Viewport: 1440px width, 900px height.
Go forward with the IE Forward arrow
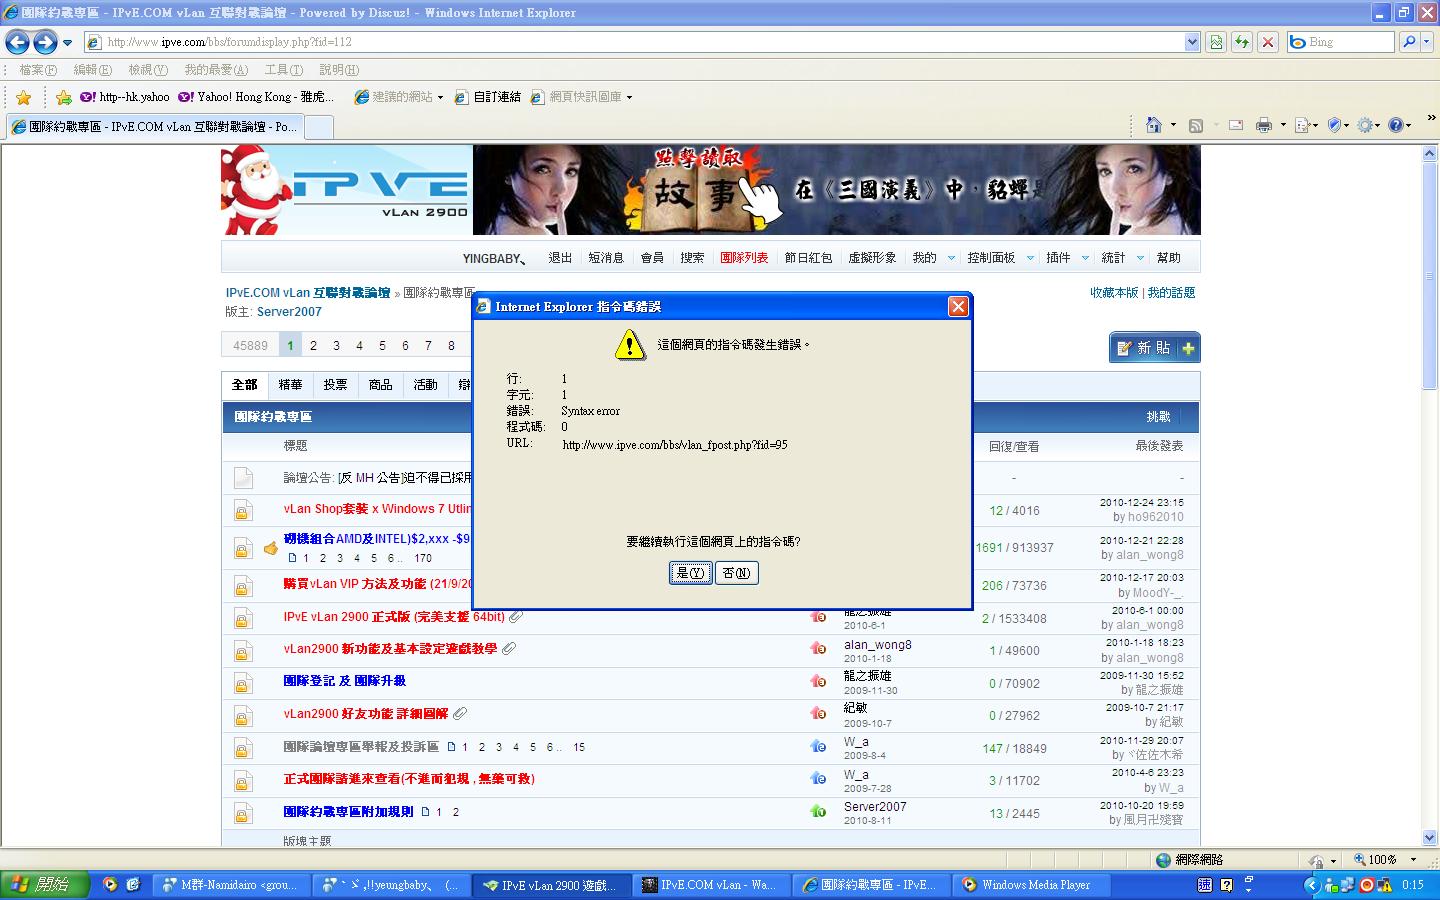point(45,42)
